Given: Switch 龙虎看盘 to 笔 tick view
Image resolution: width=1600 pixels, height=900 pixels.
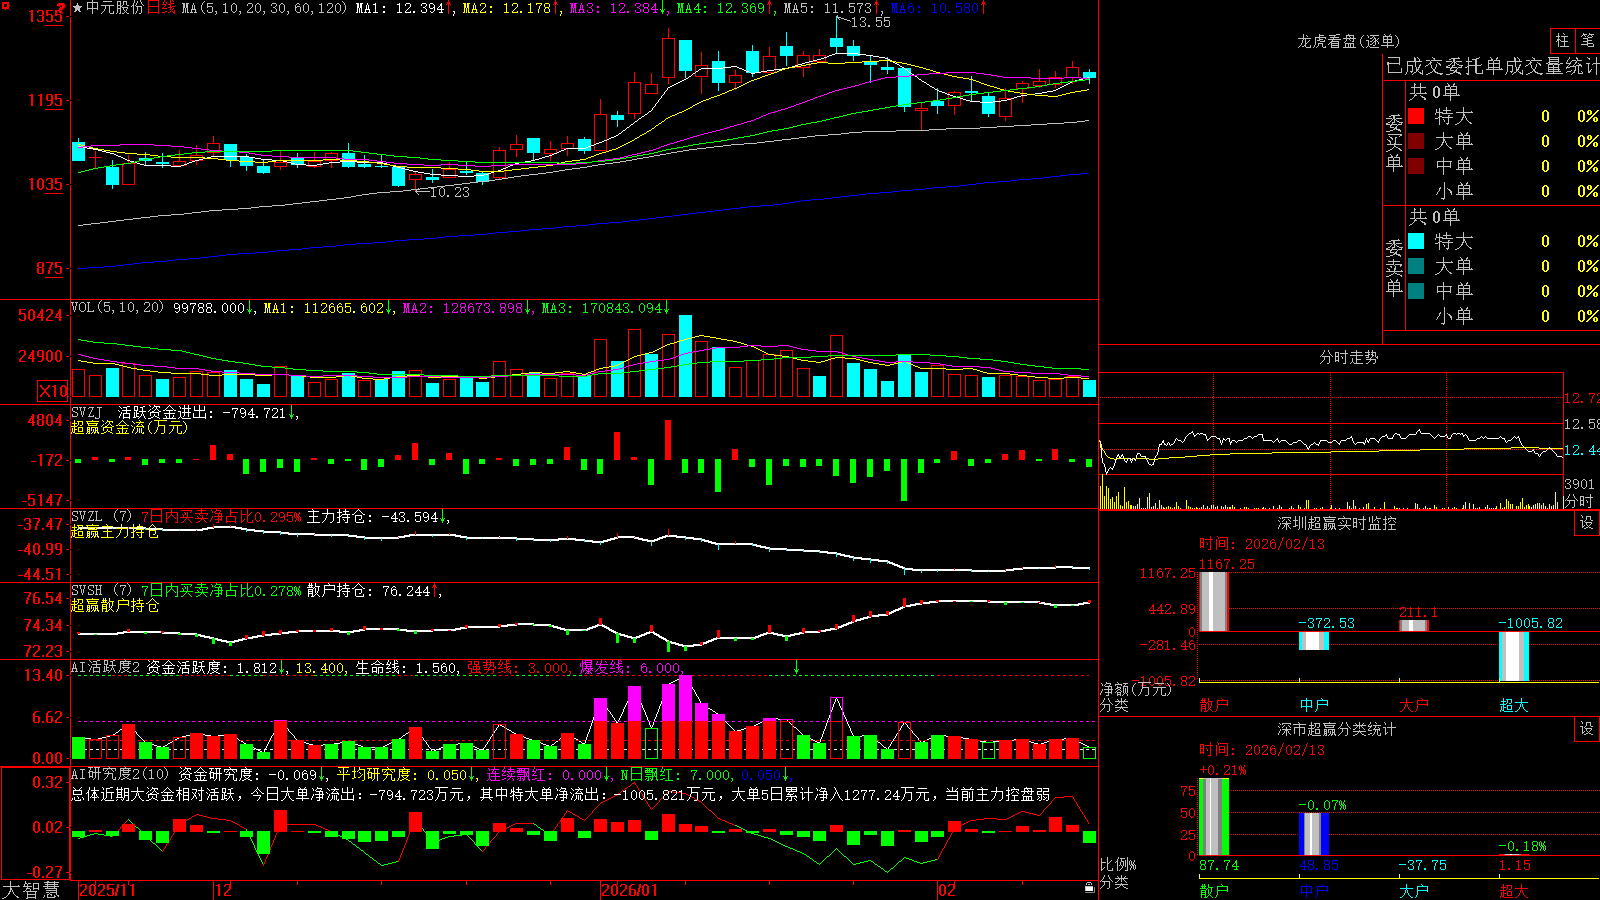Looking at the screenshot, I should (x=1587, y=40).
